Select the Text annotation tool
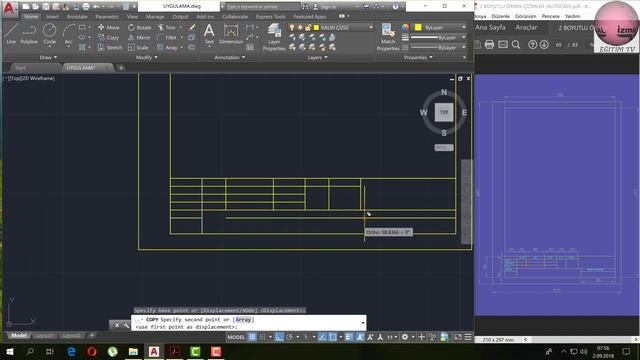Image resolution: width=640 pixels, height=360 pixels. (x=209, y=33)
